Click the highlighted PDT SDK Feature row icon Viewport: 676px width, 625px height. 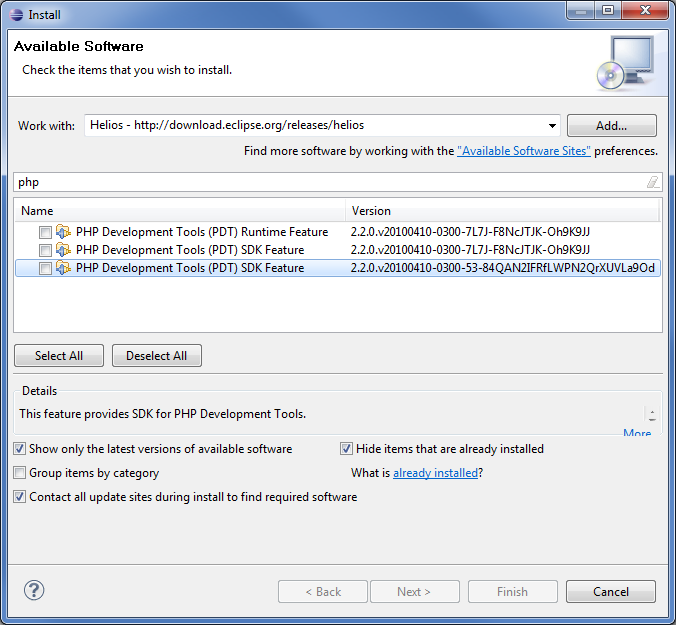(x=64, y=268)
